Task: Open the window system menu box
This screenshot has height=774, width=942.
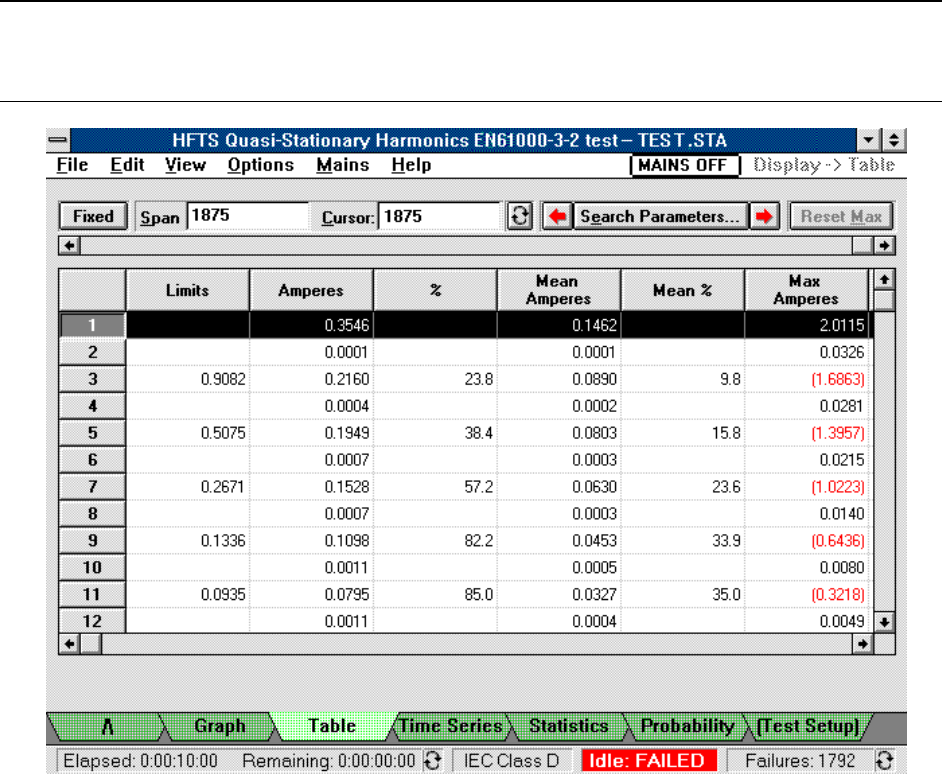Action: 59,141
